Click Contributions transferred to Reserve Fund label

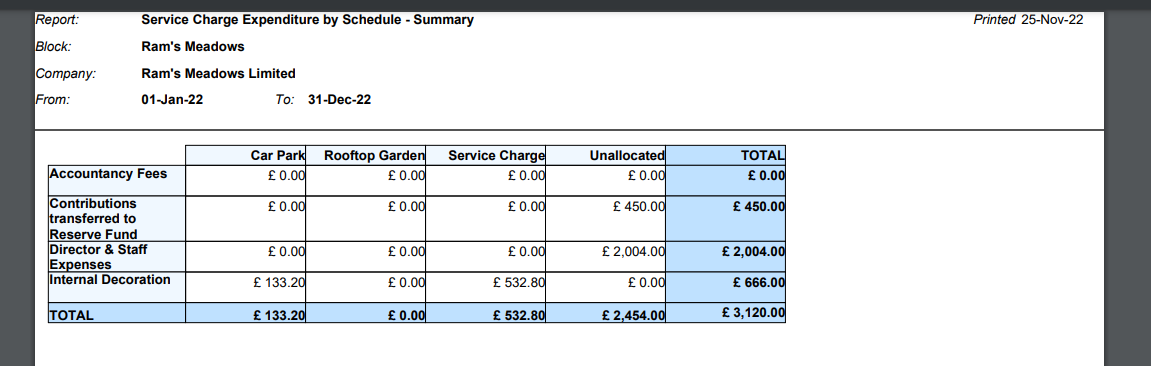pyautogui.click(x=93, y=219)
